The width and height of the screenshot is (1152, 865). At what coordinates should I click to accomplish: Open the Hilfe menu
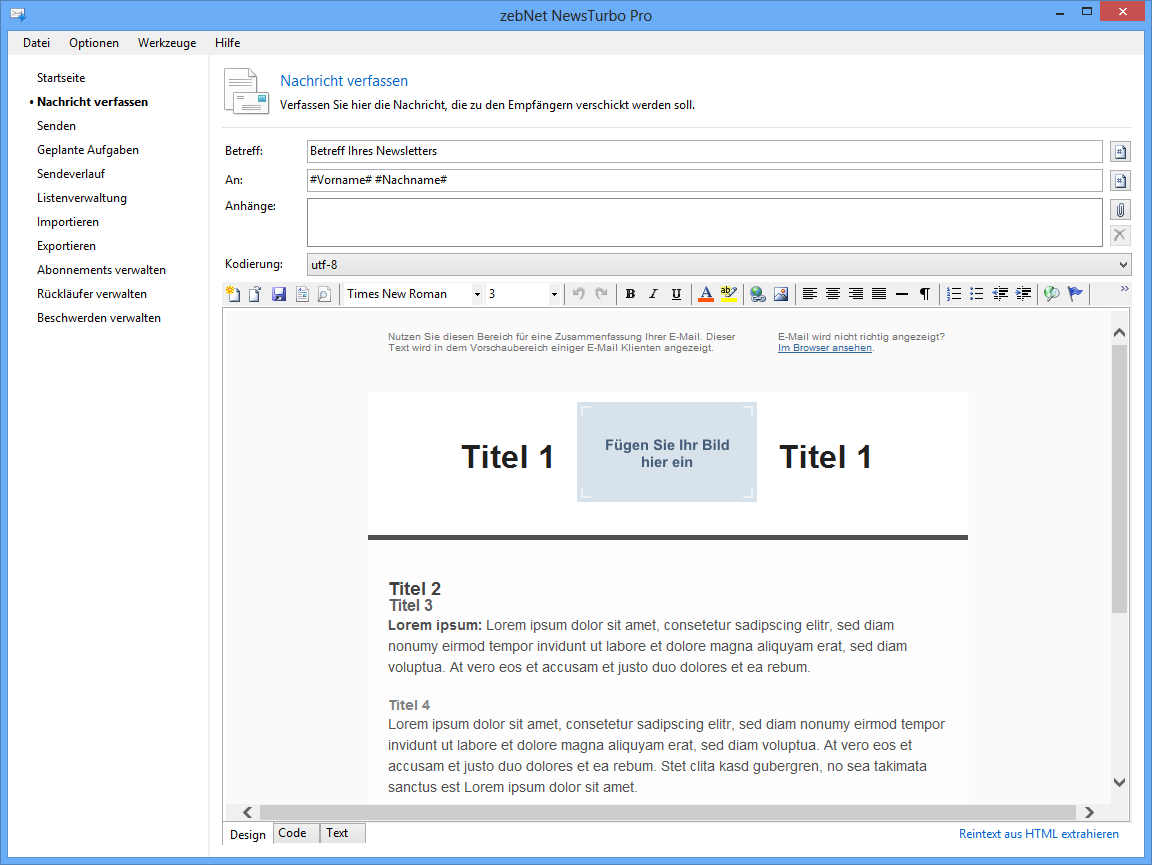(228, 43)
